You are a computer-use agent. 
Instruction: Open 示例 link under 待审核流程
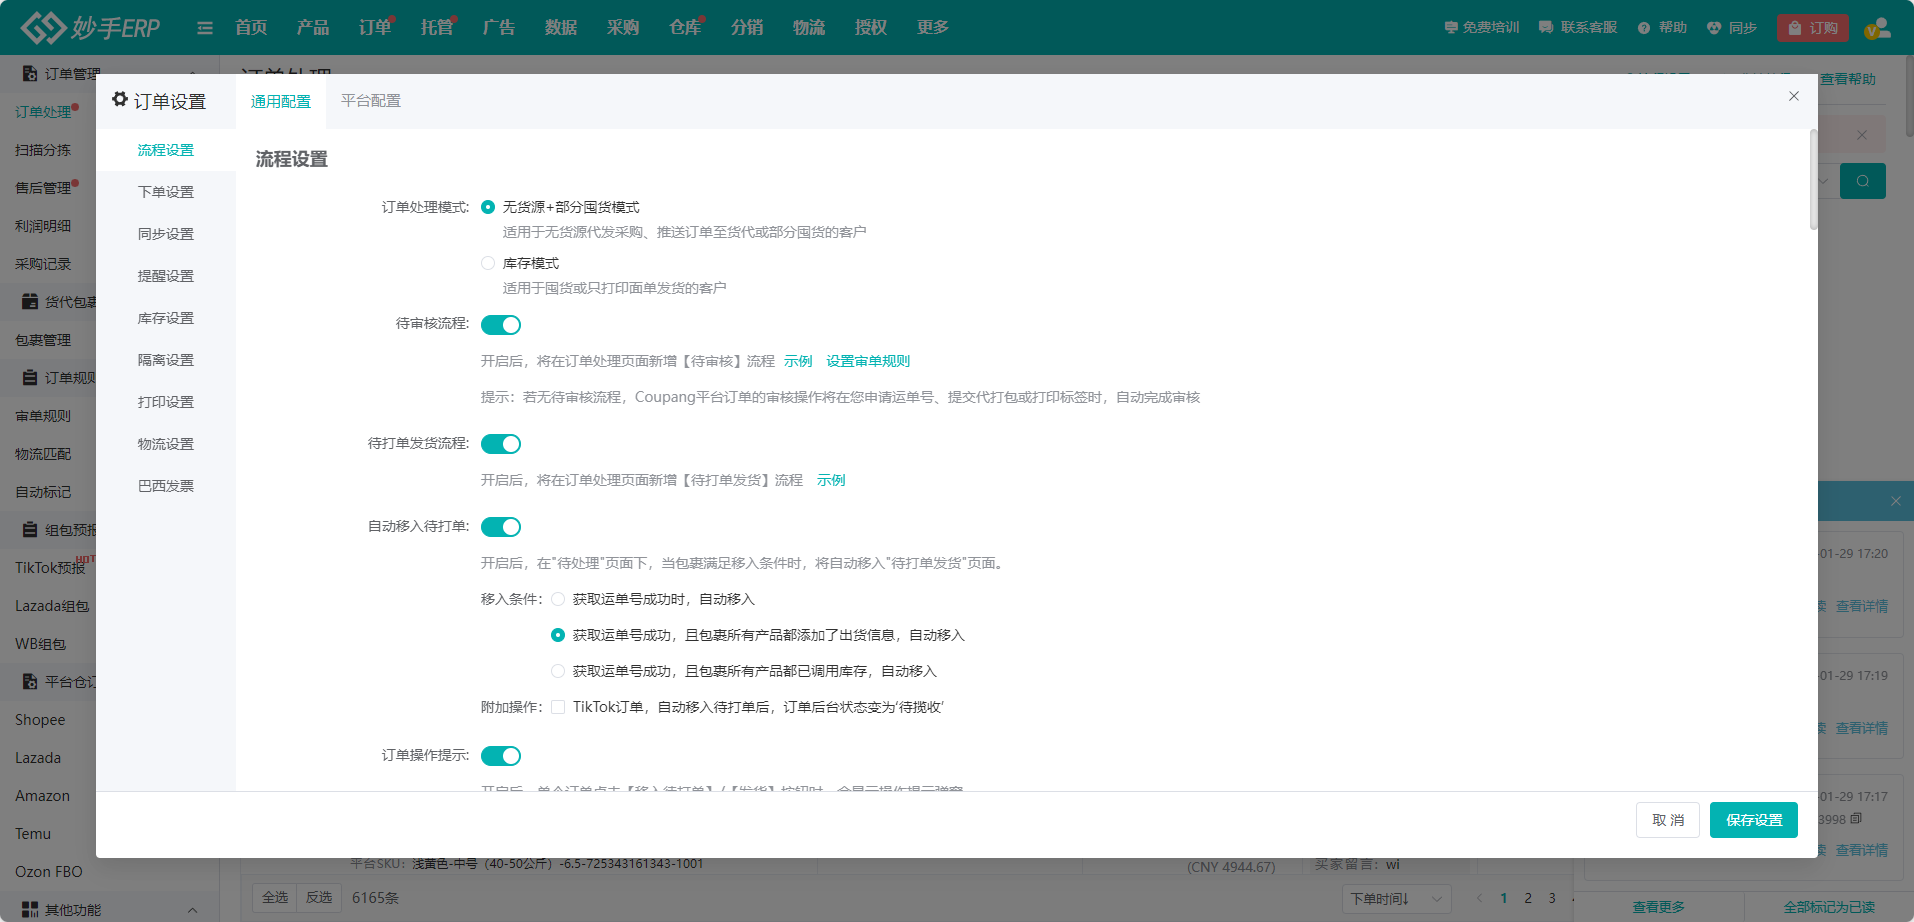pos(798,361)
